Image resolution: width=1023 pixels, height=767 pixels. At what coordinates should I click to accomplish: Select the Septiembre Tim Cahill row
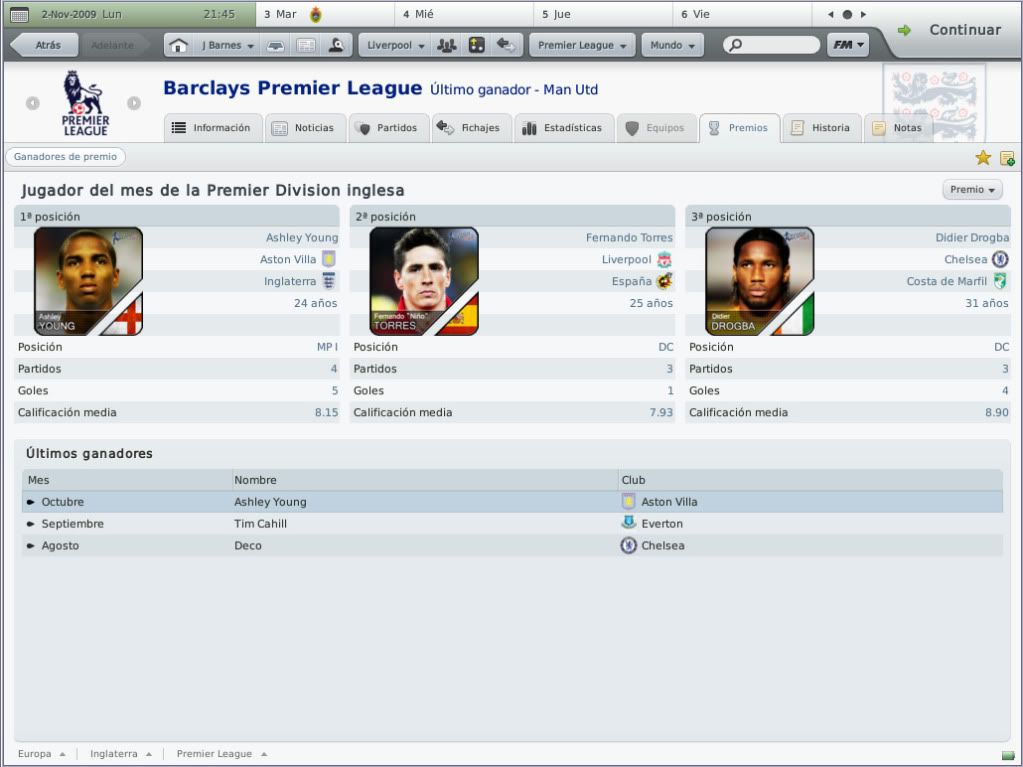[x=512, y=524]
